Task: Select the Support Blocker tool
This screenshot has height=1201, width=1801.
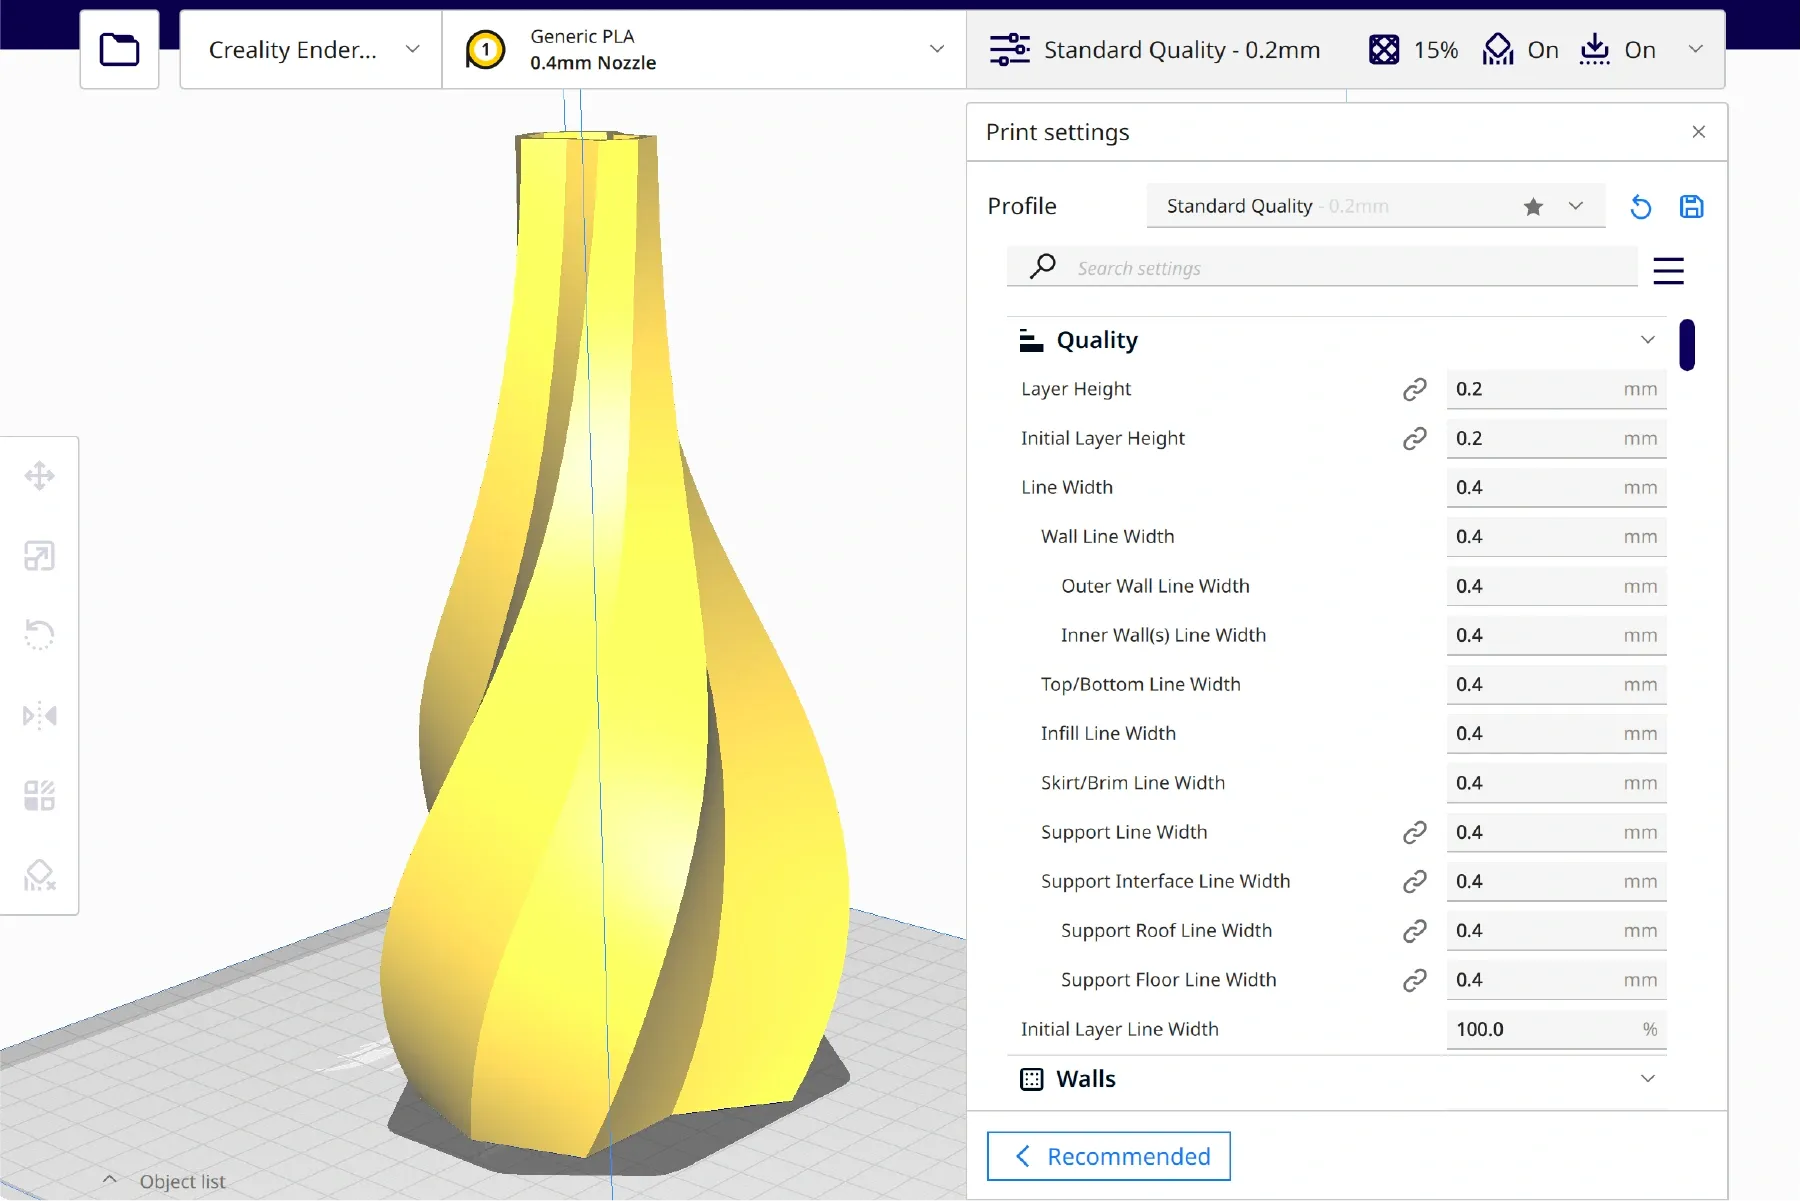Action: click(40, 876)
